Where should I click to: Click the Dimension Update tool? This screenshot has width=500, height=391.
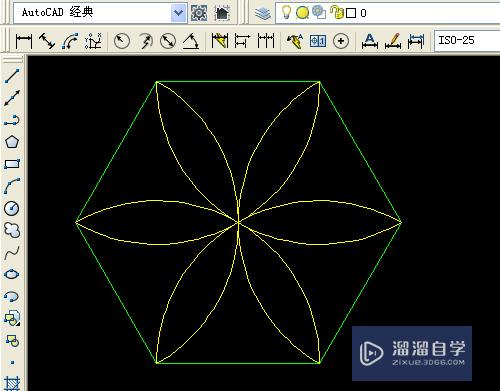click(x=416, y=41)
